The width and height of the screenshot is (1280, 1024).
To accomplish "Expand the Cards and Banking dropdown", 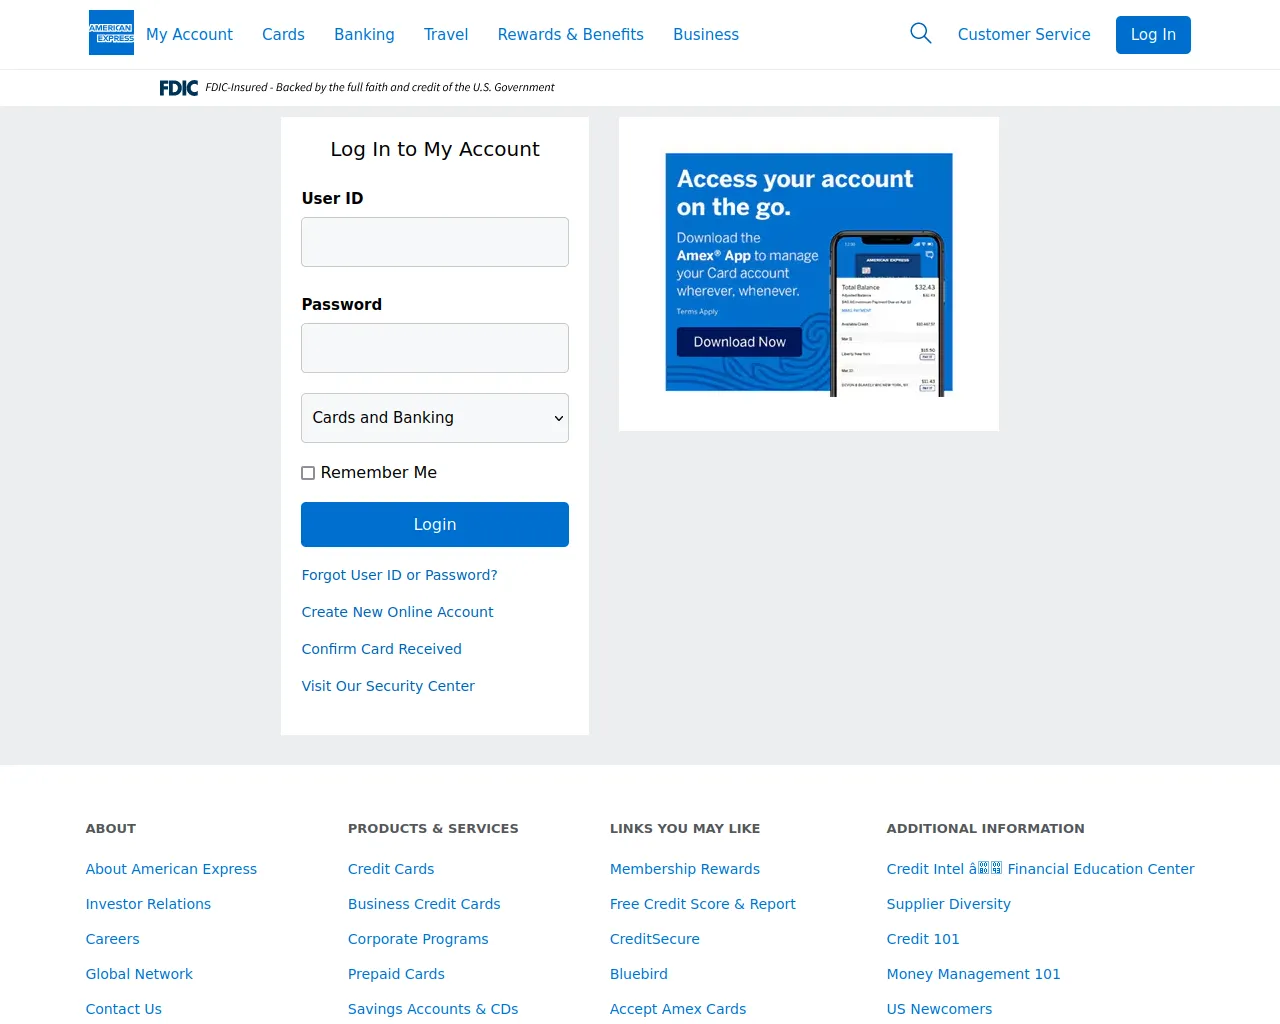I will [x=435, y=418].
